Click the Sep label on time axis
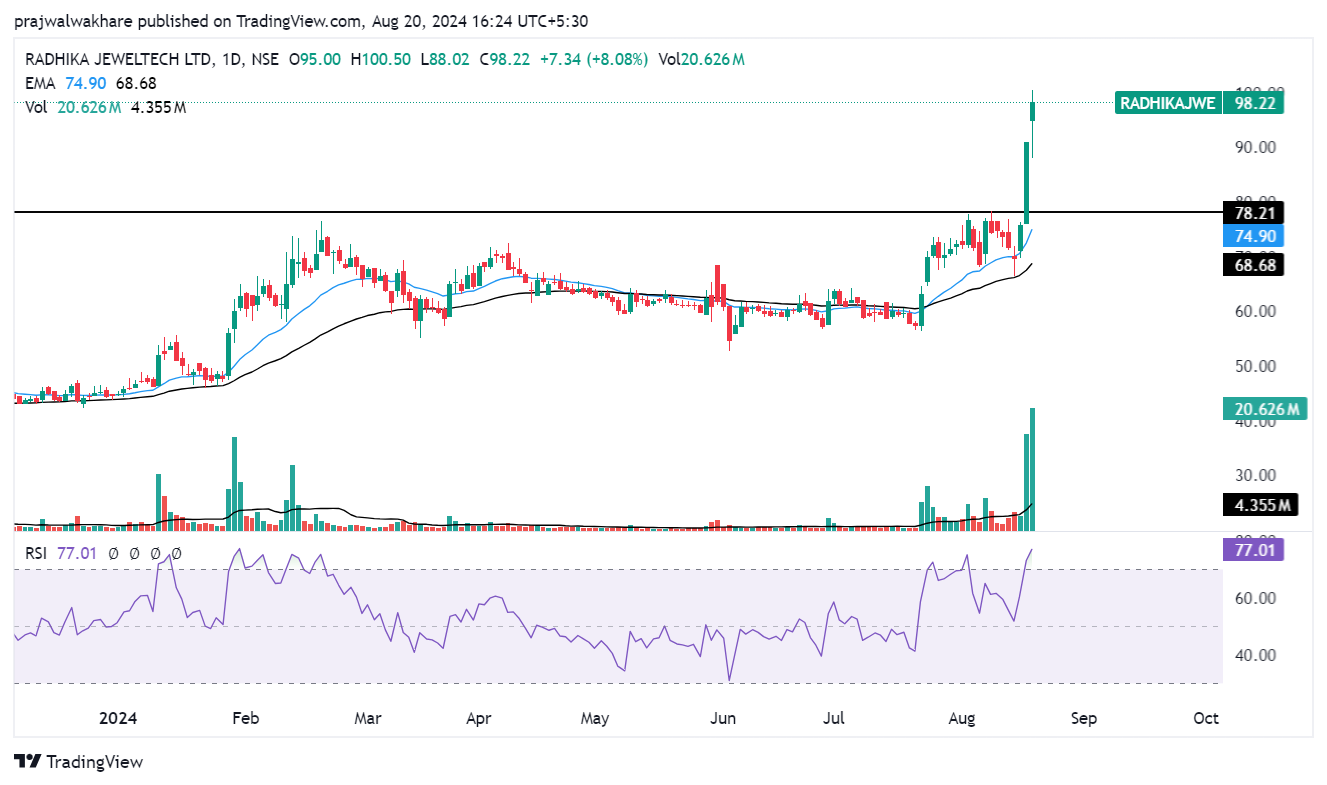The image size is (1327, 785). coord(1084,718)
